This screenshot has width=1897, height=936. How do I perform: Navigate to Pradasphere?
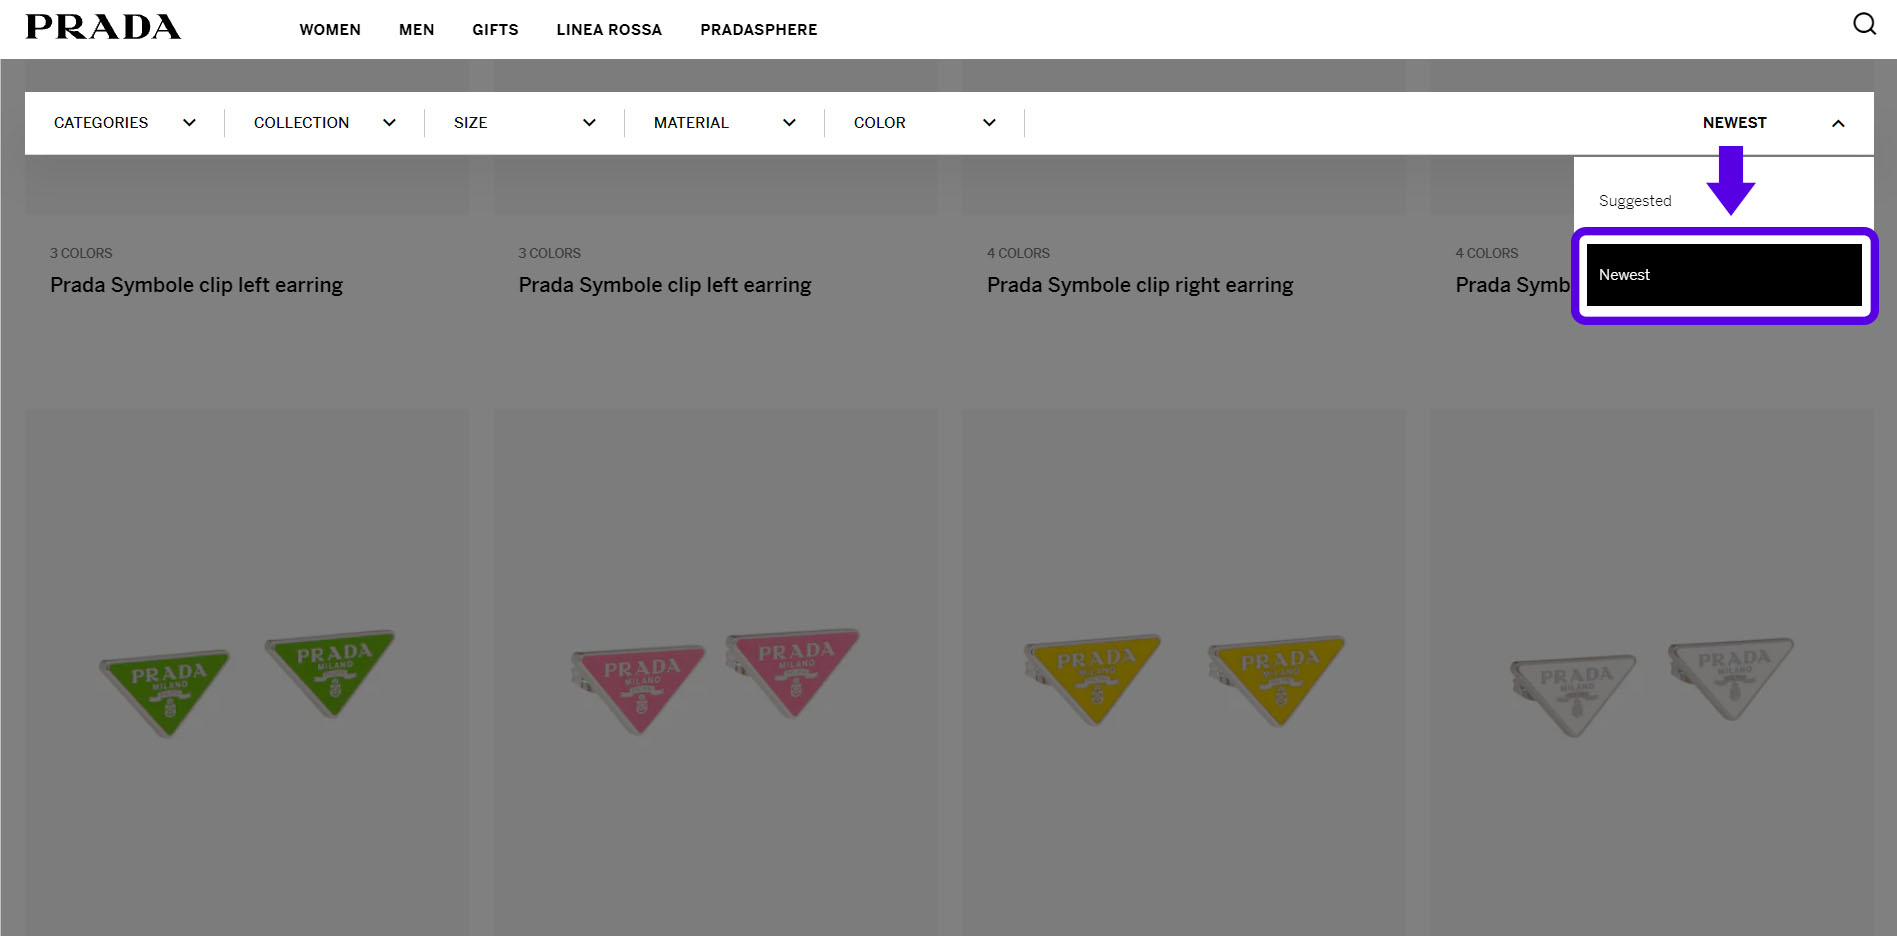[x=758, y=30]
